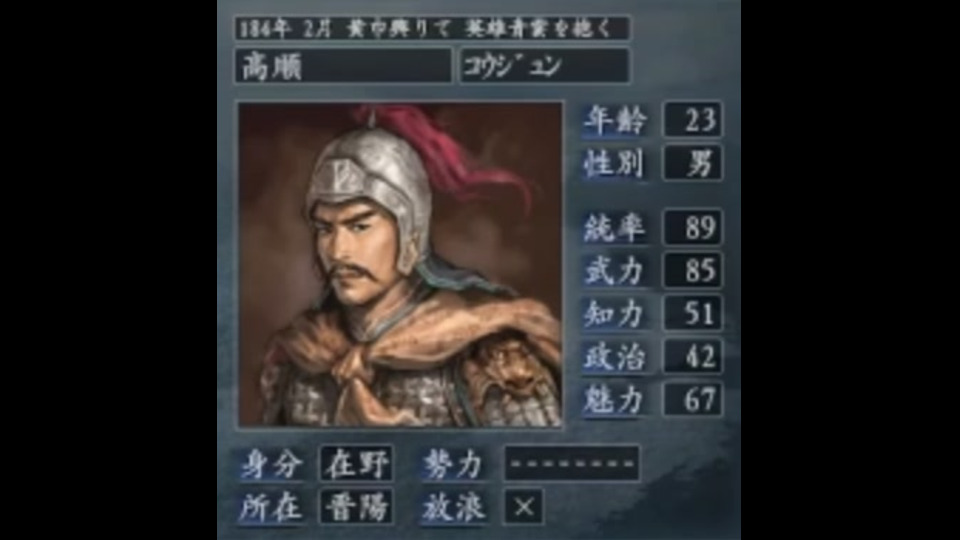Toggle the 放浪 X mark box

[x=523, y=506]
